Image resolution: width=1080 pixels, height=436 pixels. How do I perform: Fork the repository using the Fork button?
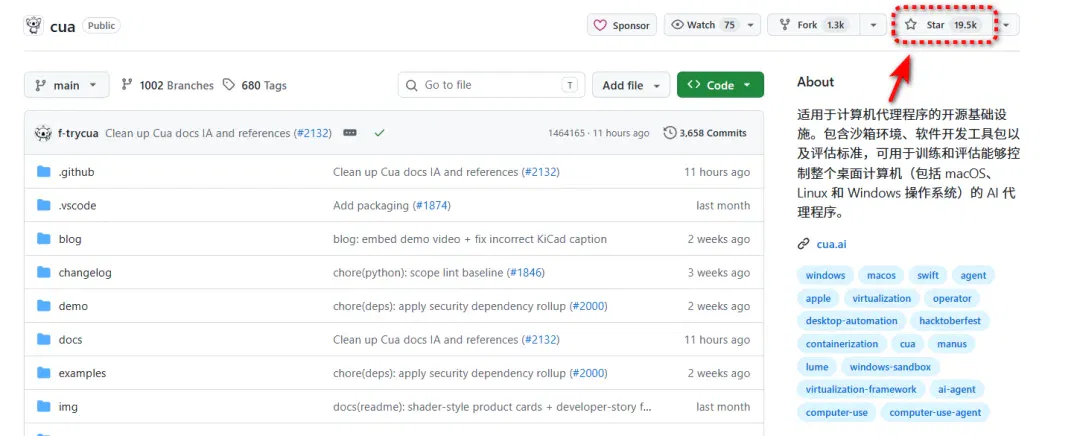[x=813, y=25]
